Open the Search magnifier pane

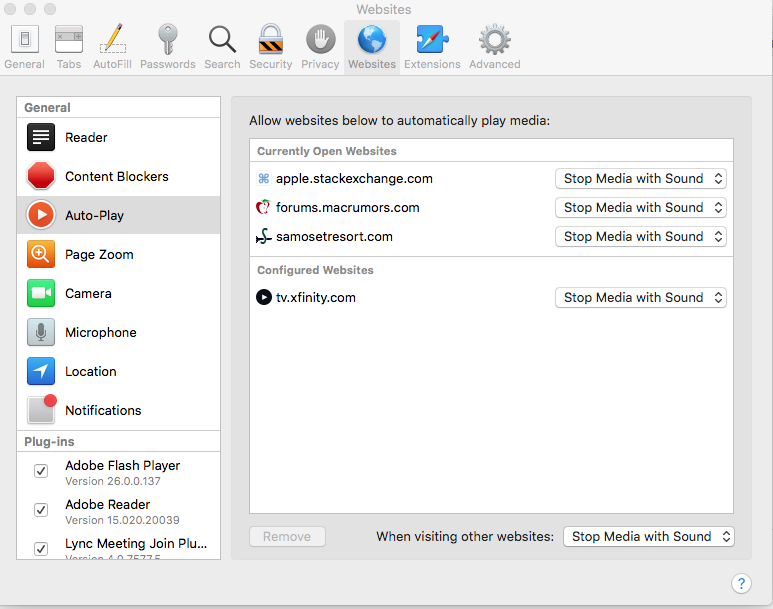pyautogui.click(x=222, y=47)
